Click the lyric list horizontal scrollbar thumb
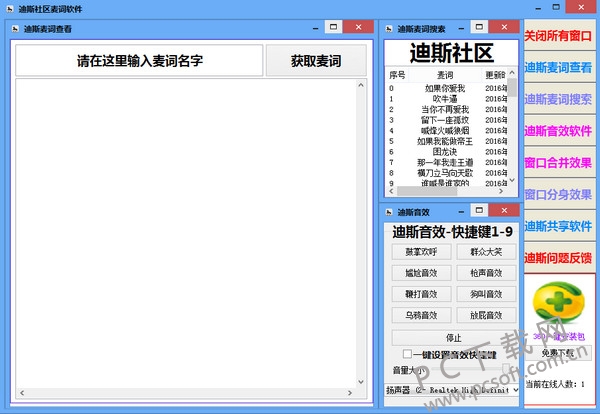This screenshot has height=414, width=600. click(427, 191)
